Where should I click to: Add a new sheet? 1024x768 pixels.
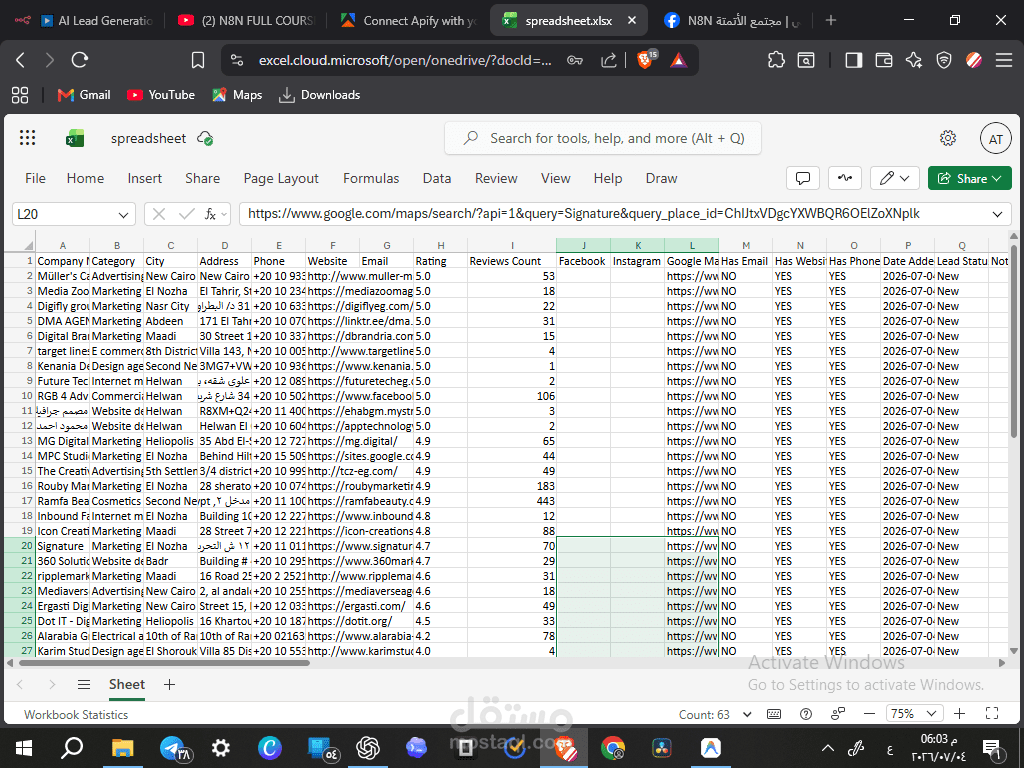pos(169,684)
